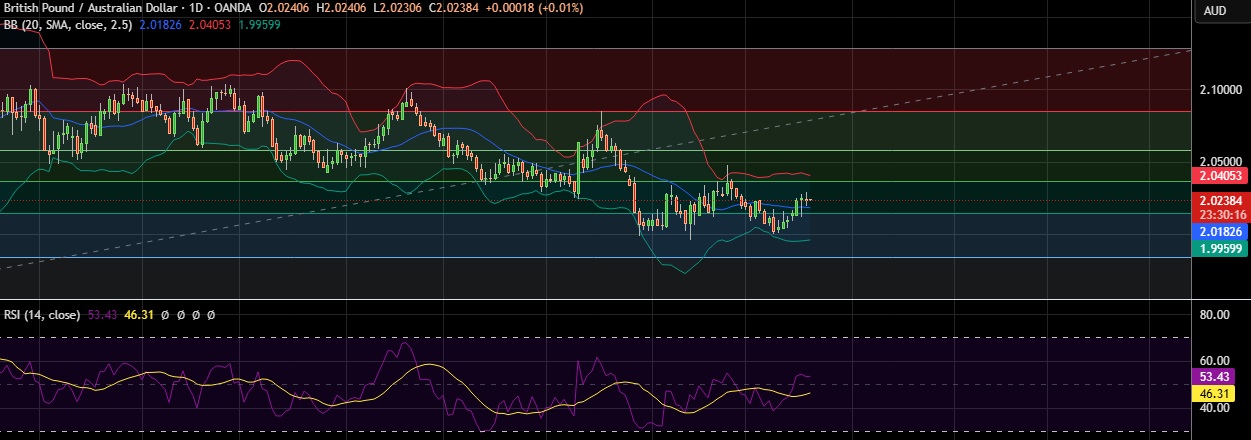Click the red 2.04053 value in BB legend
Screen dimensions: 1251x440
pos(207,24)
